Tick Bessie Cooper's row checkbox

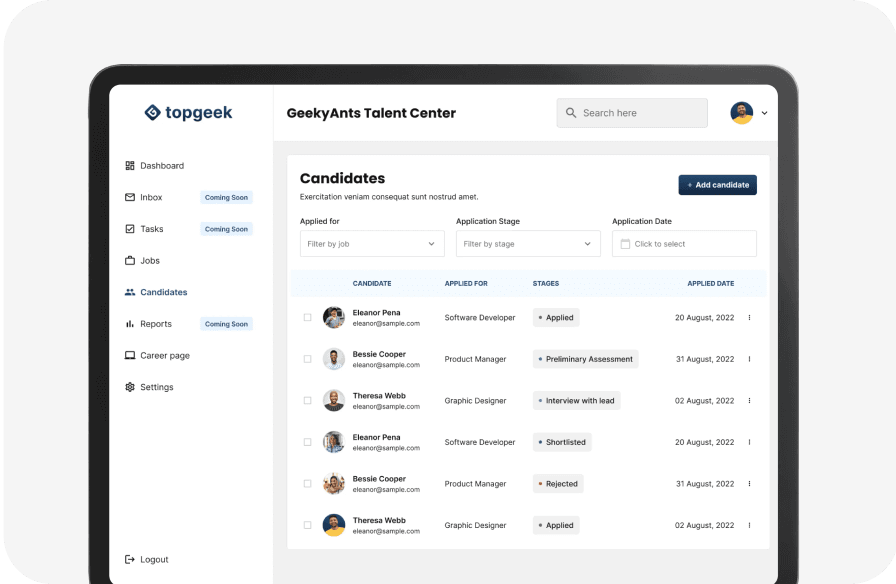pos(307,358)
